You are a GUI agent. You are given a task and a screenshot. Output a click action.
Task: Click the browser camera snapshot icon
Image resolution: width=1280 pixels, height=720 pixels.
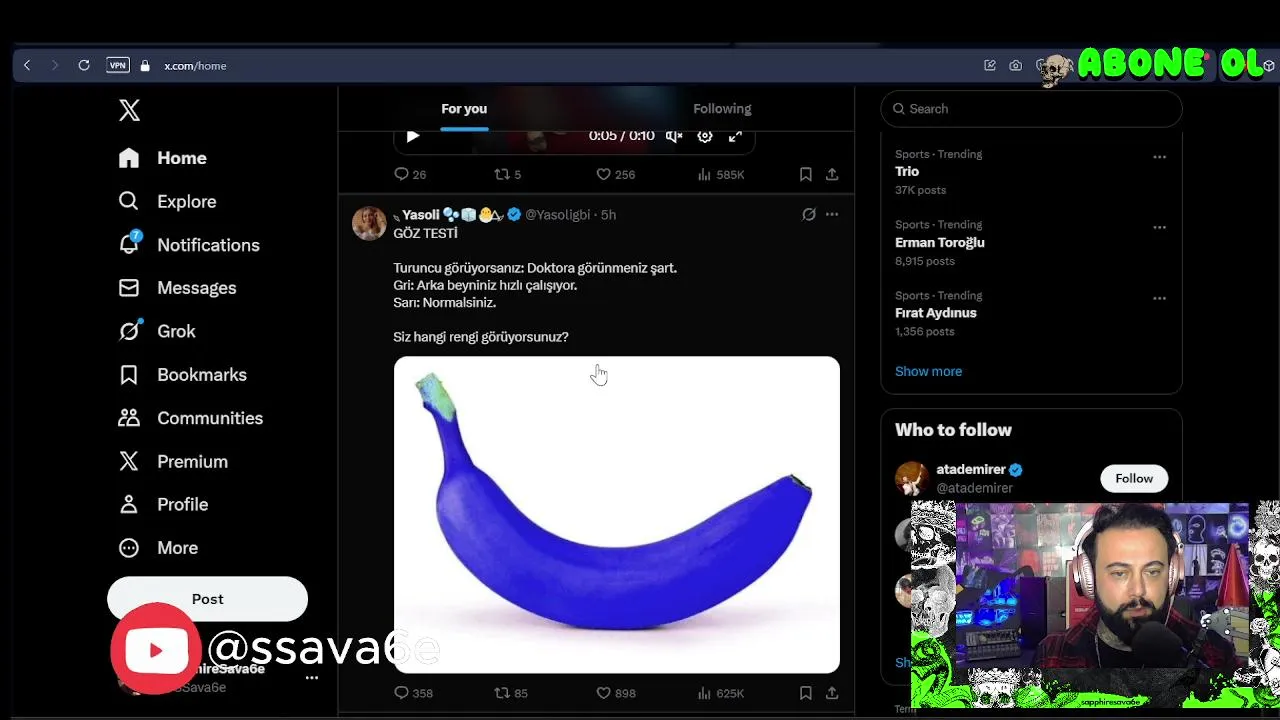point(1016,65)
